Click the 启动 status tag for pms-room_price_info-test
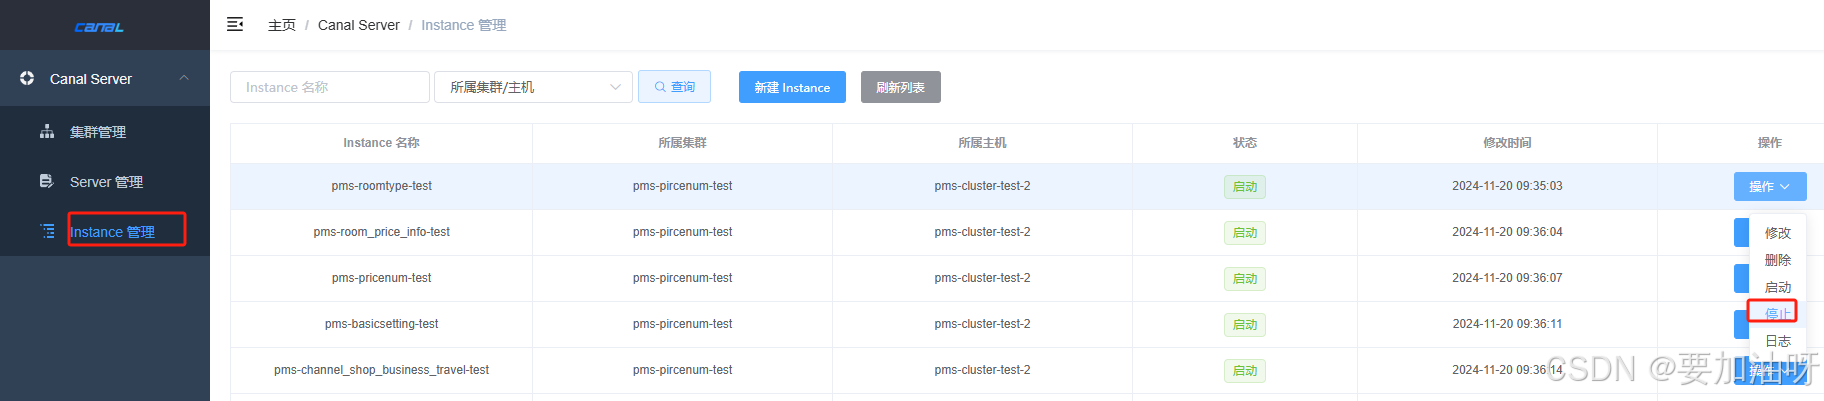Viewport: 1824px width, 401px height. pos(1245,233)
